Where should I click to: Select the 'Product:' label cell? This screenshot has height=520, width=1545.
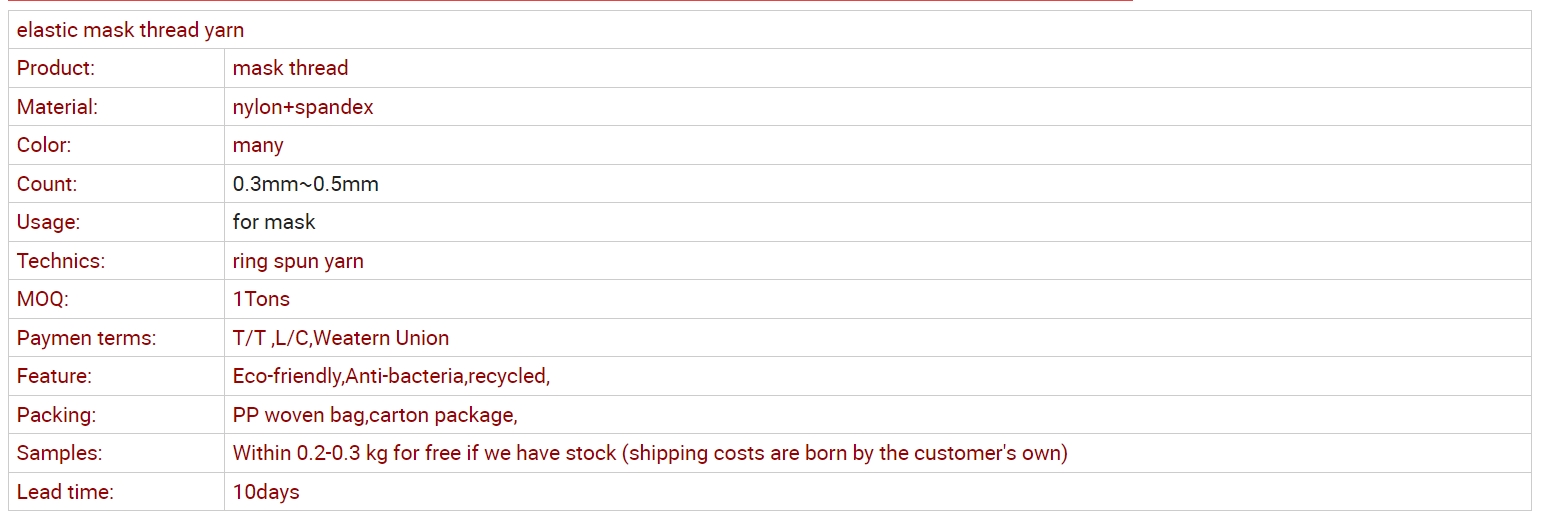pos(56,68)
